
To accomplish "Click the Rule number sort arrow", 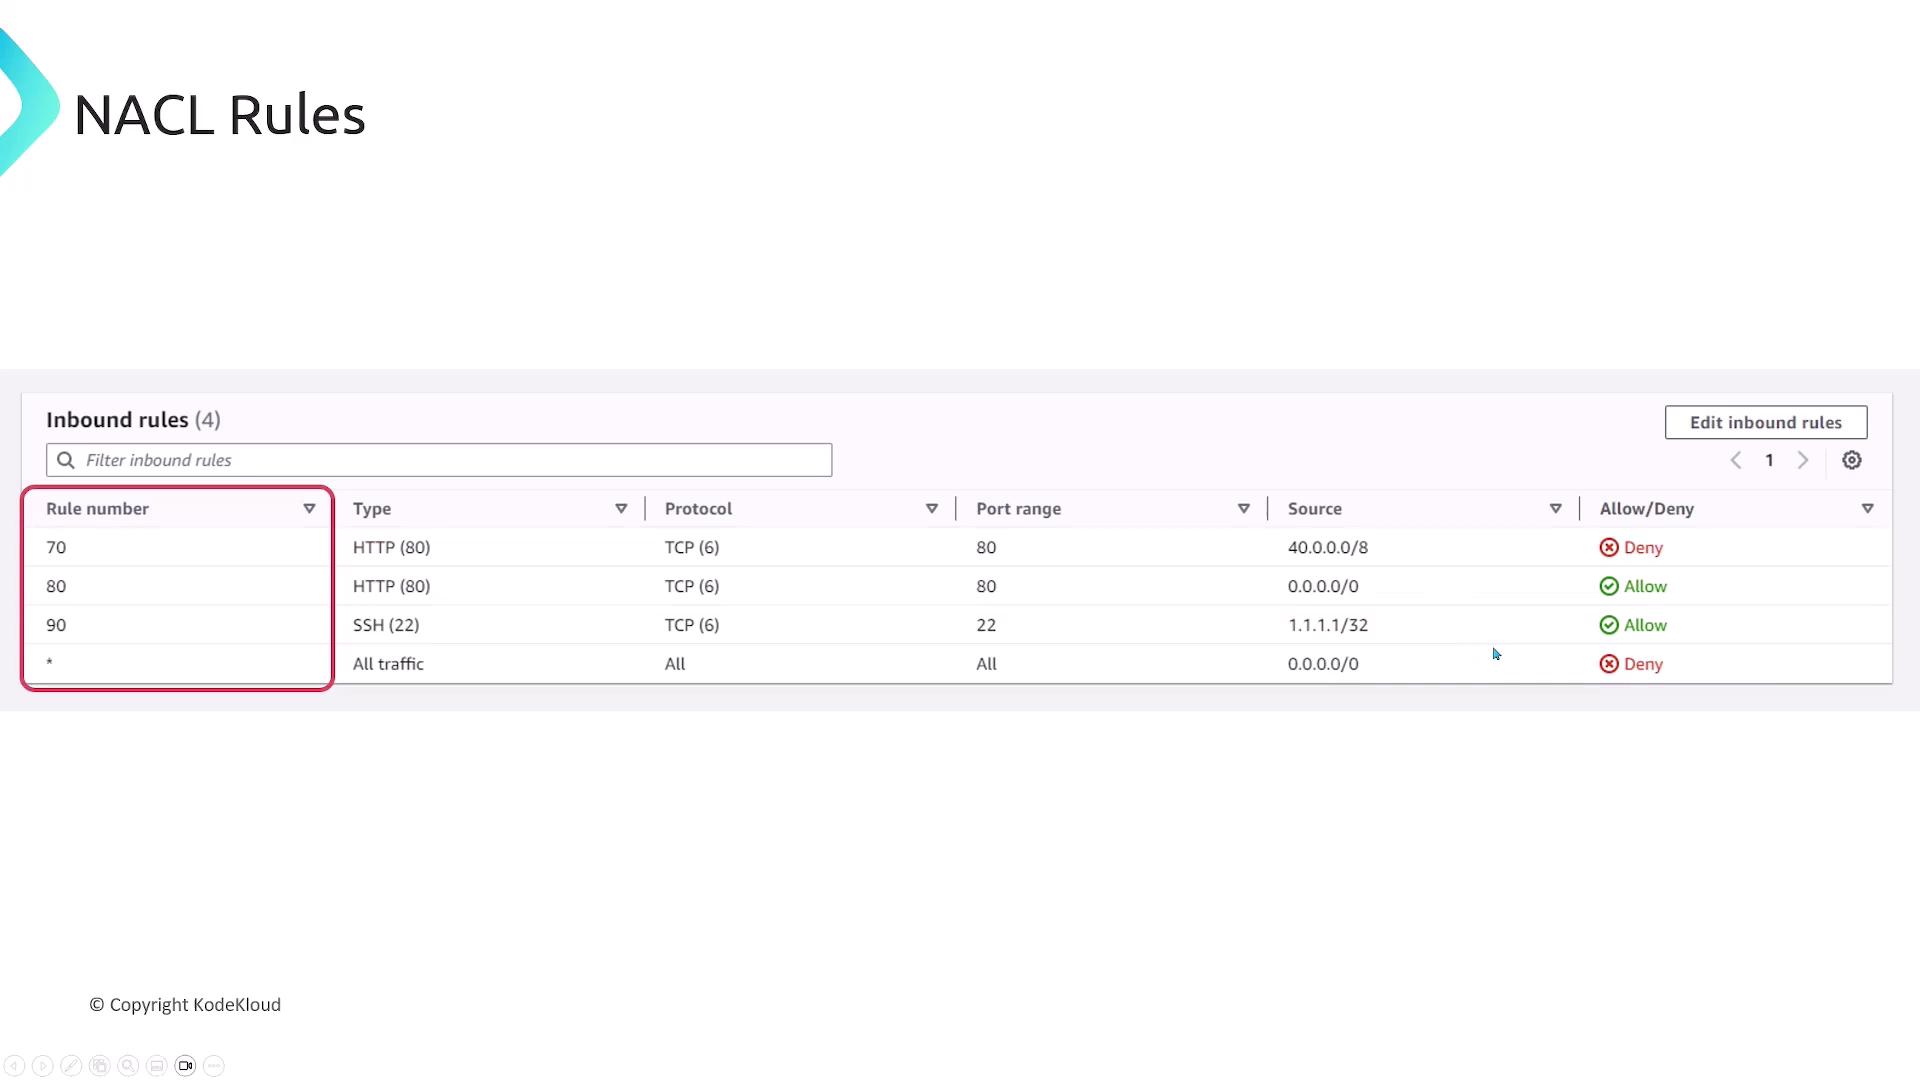I will click(x=309, y=509).
